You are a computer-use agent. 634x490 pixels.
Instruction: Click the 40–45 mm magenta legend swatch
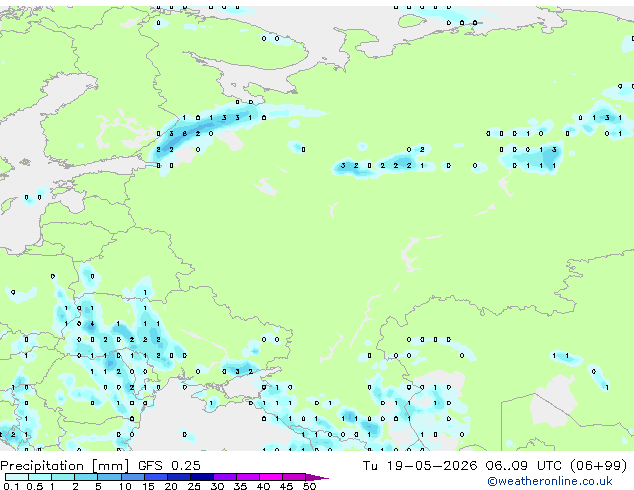click(271, 477)
